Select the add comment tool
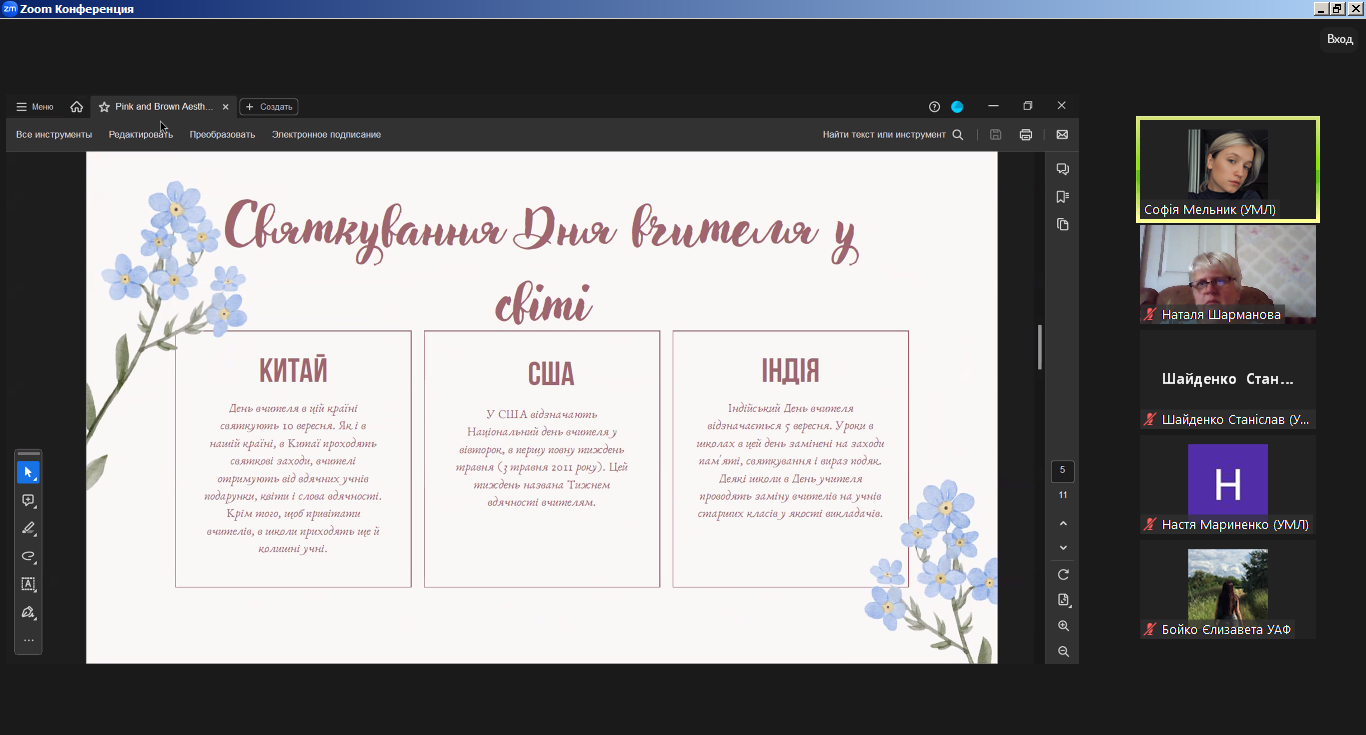The height and width of the screenshot is (735, 1366). coord(29,500)
